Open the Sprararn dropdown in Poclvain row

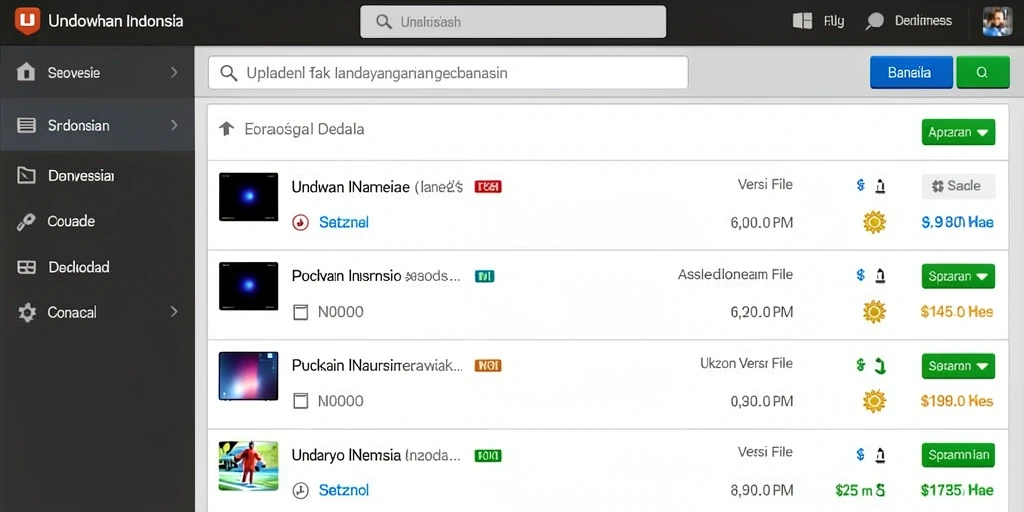click(958, 276)
